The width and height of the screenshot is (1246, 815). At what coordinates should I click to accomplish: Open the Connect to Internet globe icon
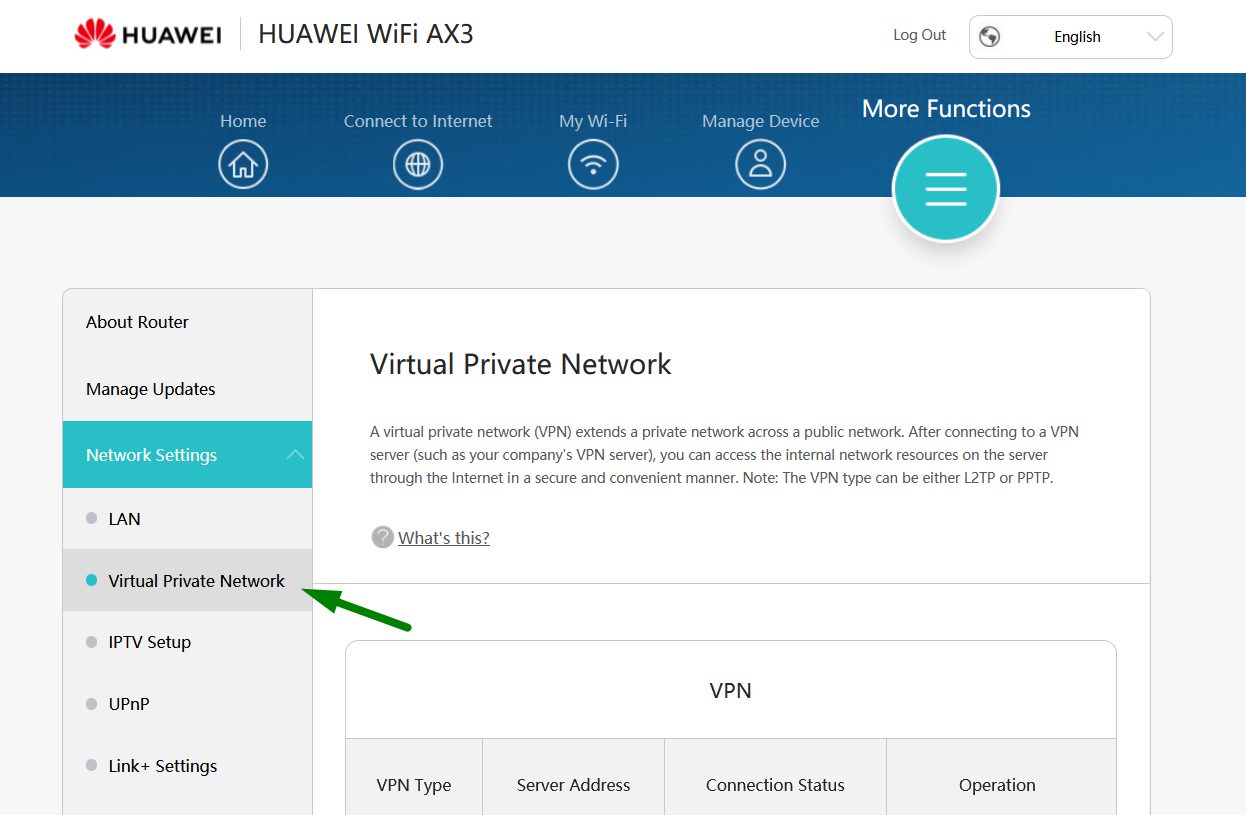click(418, 164)
